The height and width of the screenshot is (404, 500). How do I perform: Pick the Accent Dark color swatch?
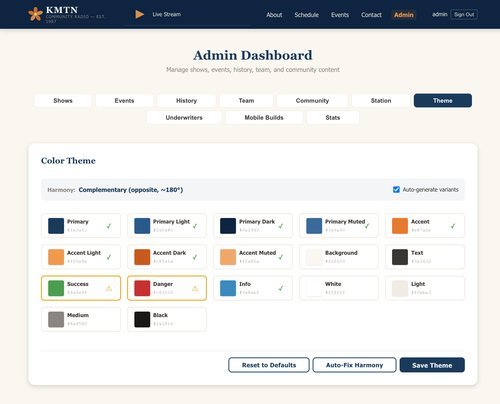tap(142, 257)
